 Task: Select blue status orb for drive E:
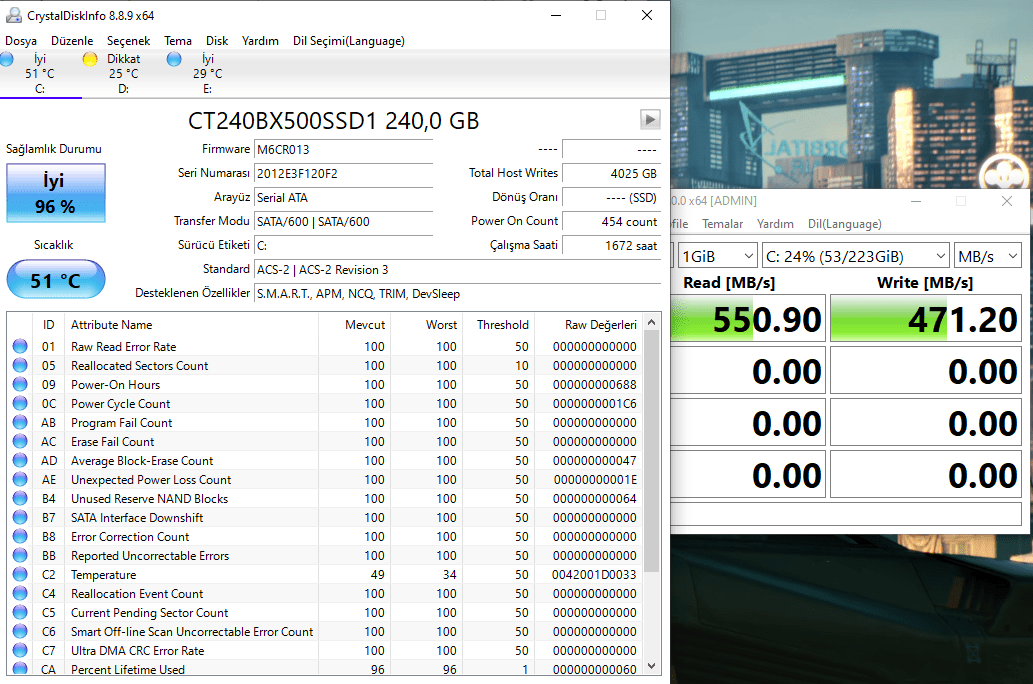coord(174,59)
